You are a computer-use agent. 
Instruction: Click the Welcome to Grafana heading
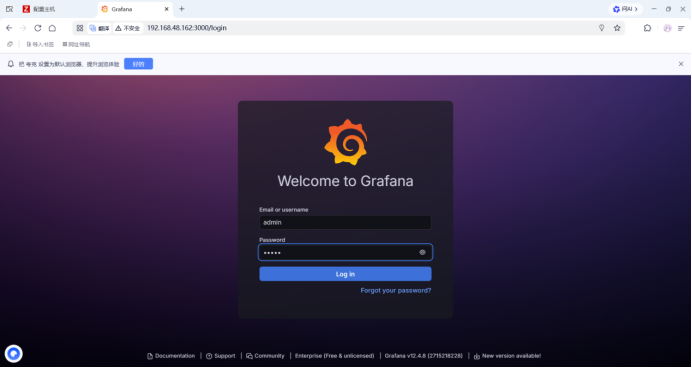coord(345,181)
